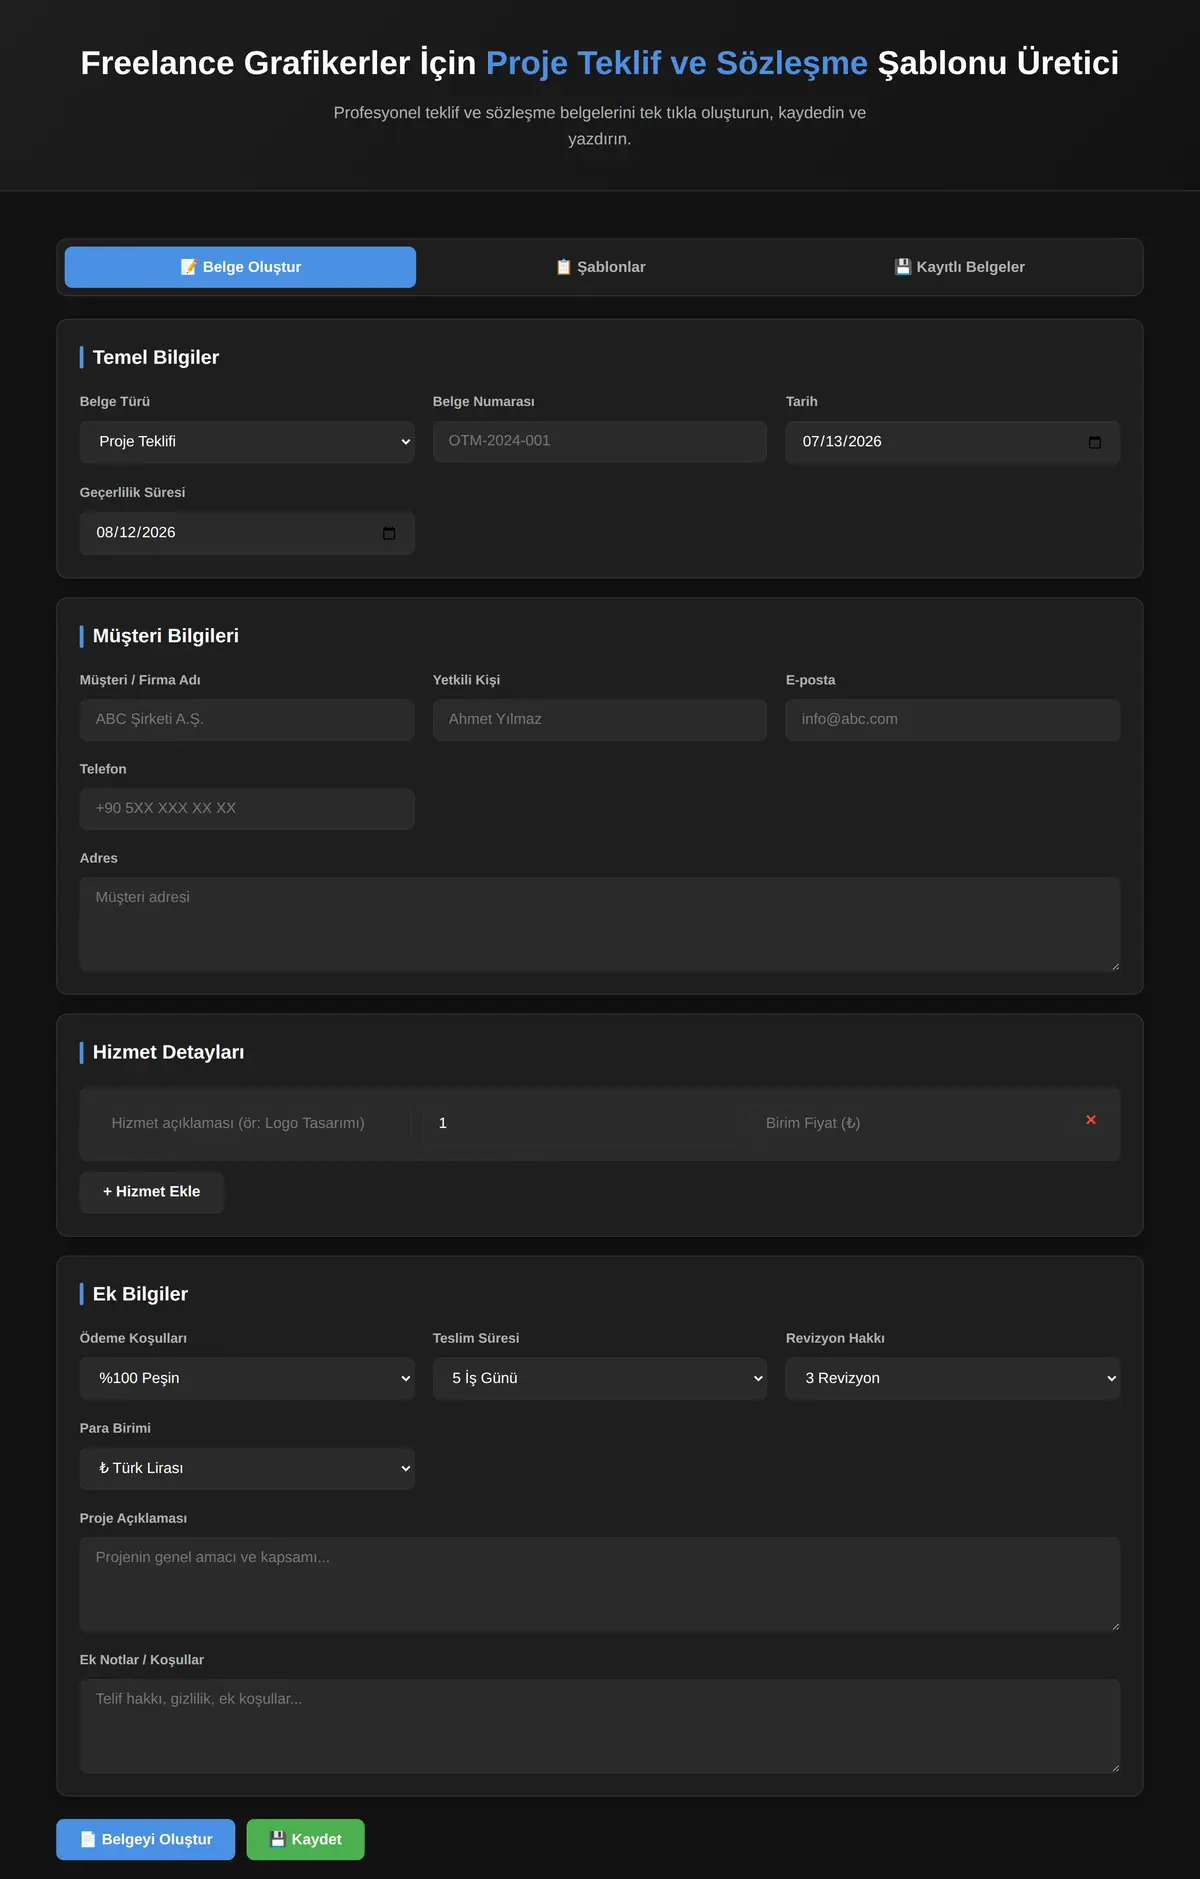Click the Birim Fiyat price field
The width and height of the screenshot is (1200, 1879).
coord(908,1123)
